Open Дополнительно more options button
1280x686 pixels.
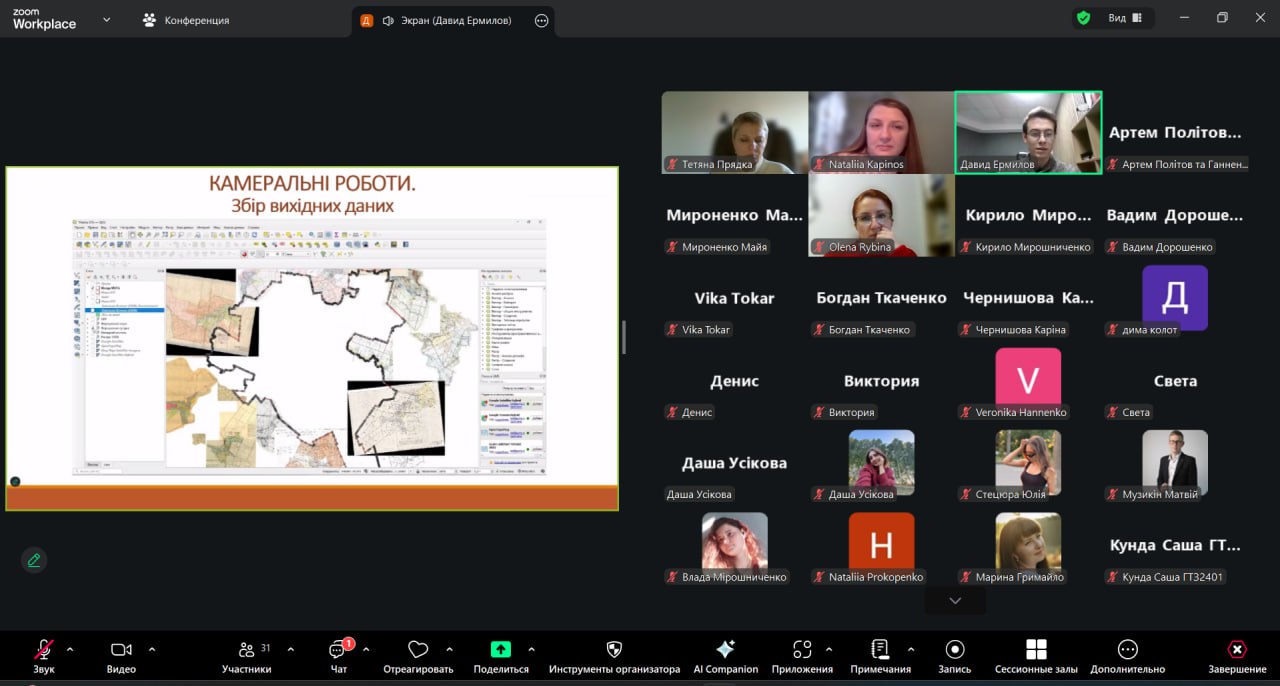[1127, 650]
